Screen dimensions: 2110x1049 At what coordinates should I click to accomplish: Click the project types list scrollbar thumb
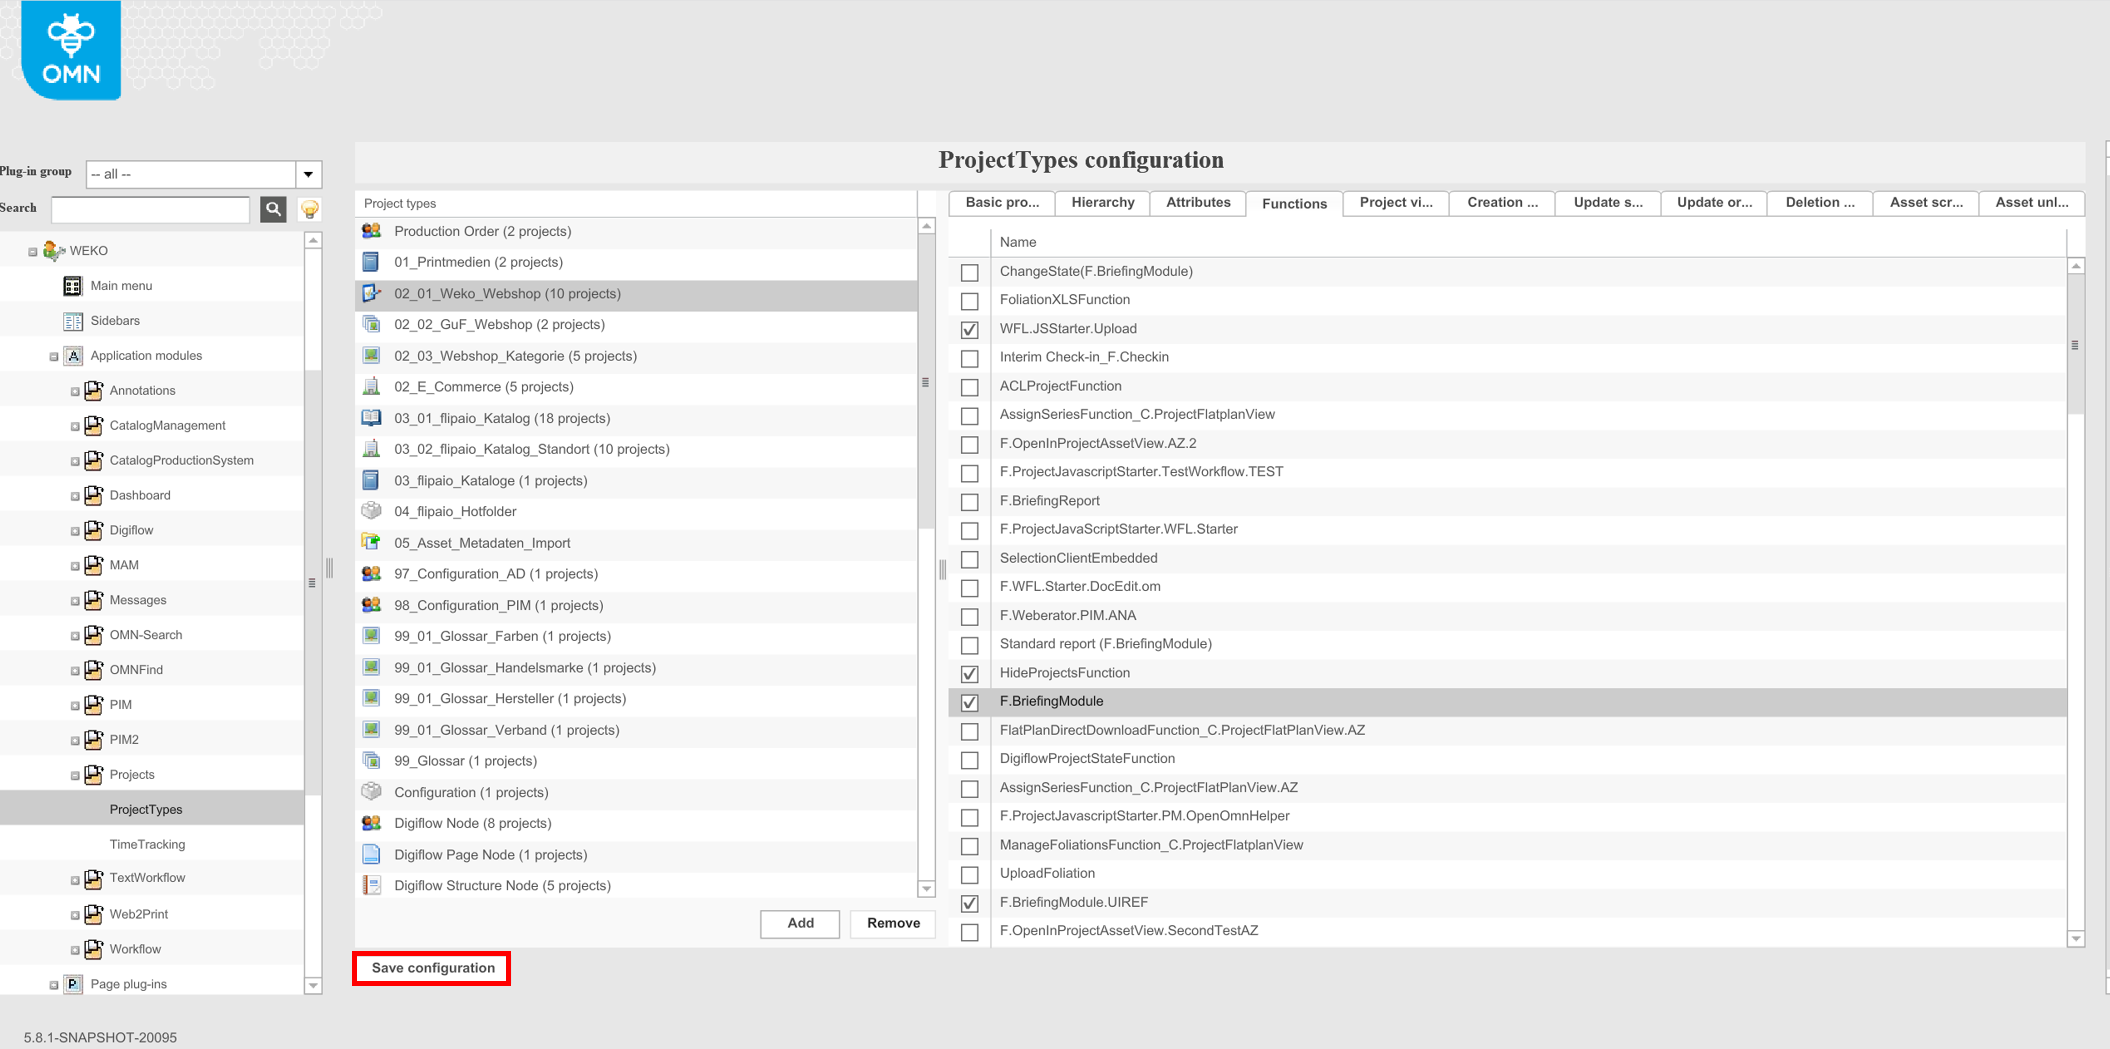pyautogui.click(x=926, y=382)
